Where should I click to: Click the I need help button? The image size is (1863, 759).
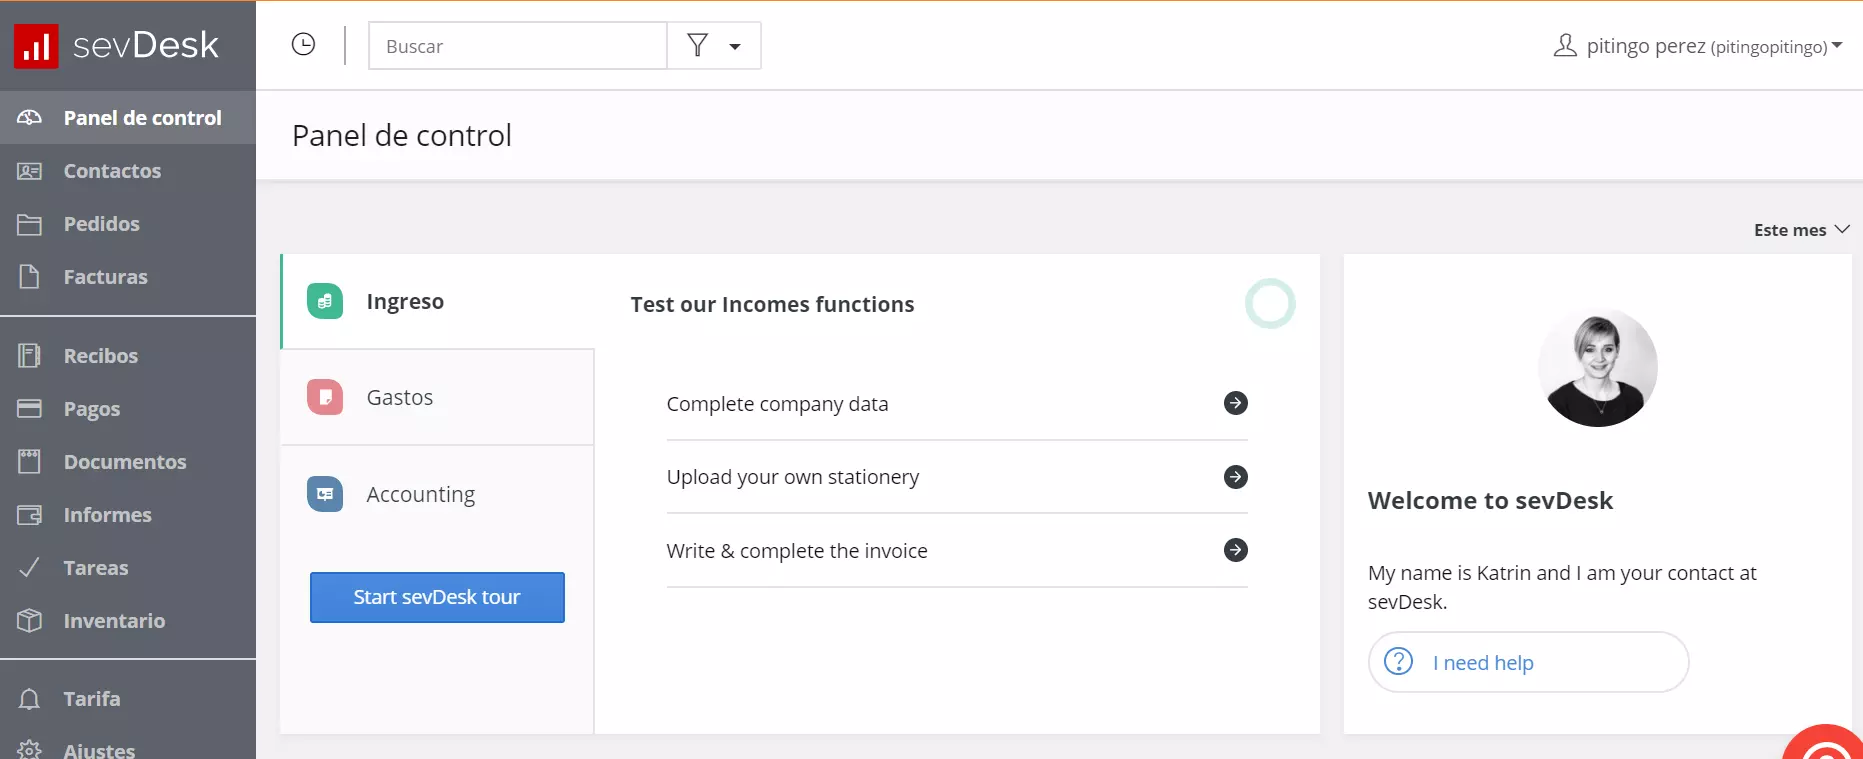point(1528,662)
